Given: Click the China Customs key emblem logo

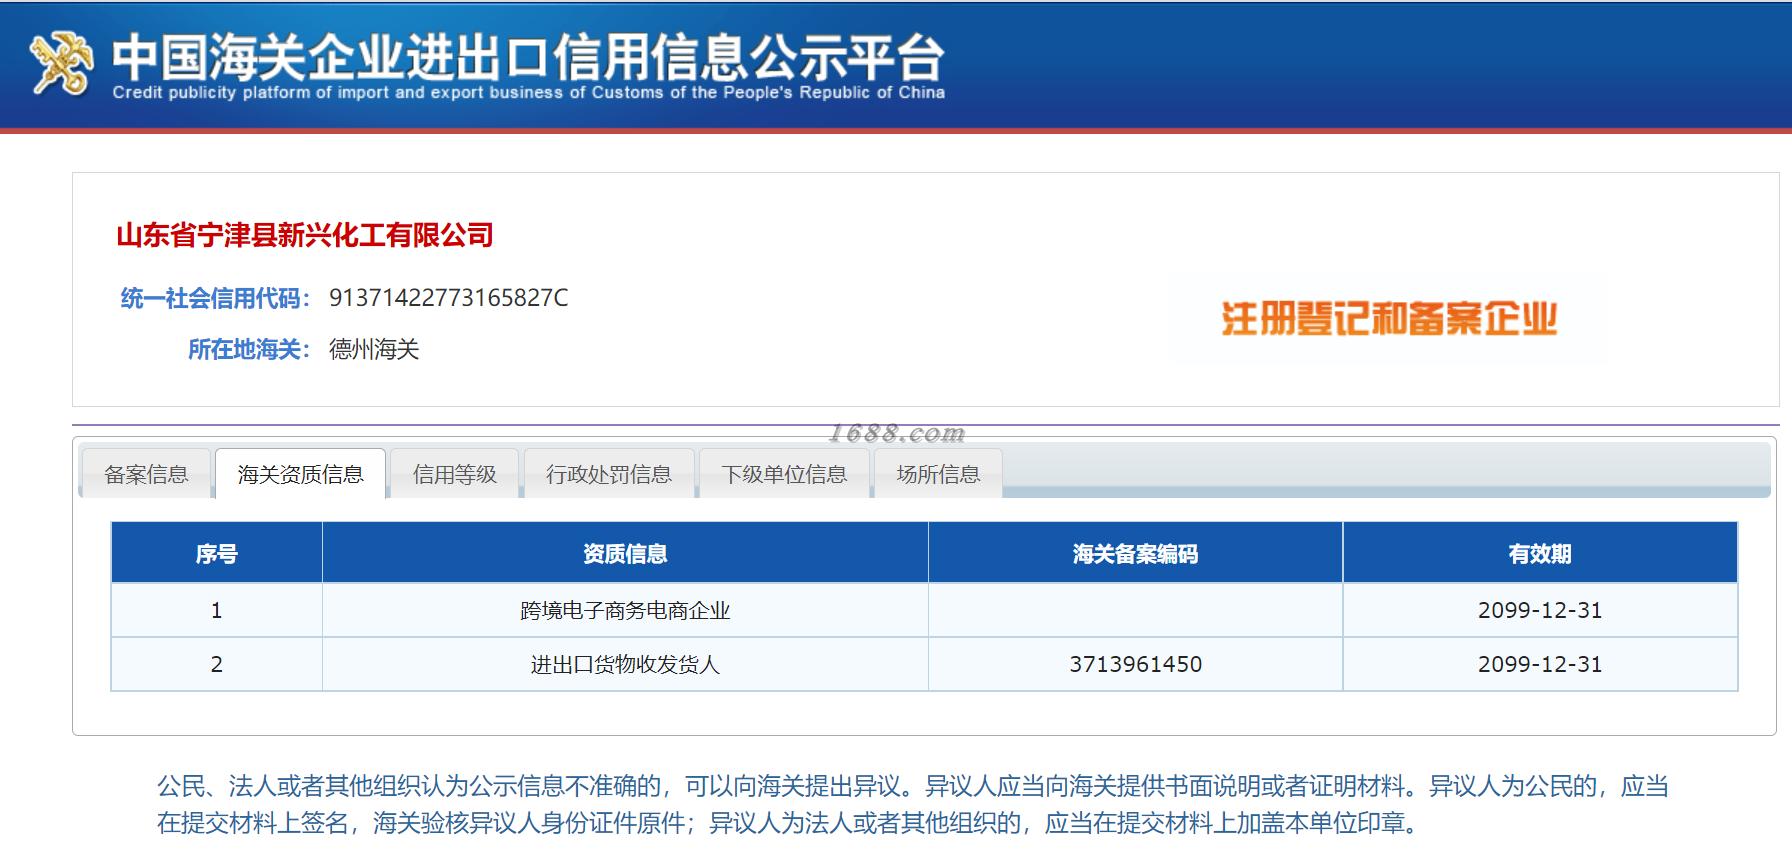Looking at the screenshot, I should (x=62, y=63).
